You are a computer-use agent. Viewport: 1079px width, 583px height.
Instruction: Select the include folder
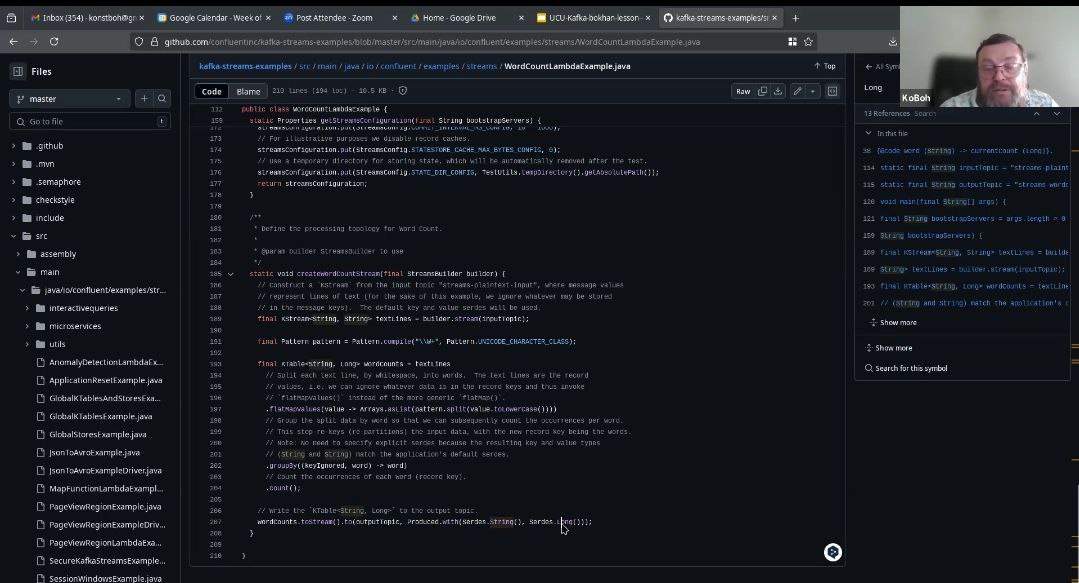click(x=50, y=218)
